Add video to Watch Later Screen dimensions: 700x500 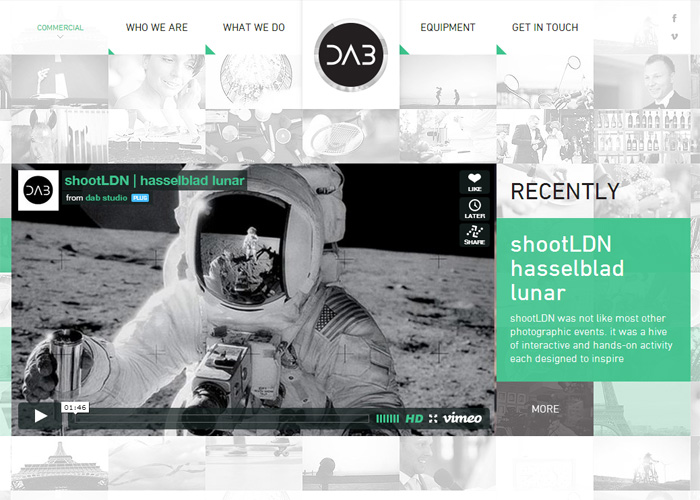point(474,208)
